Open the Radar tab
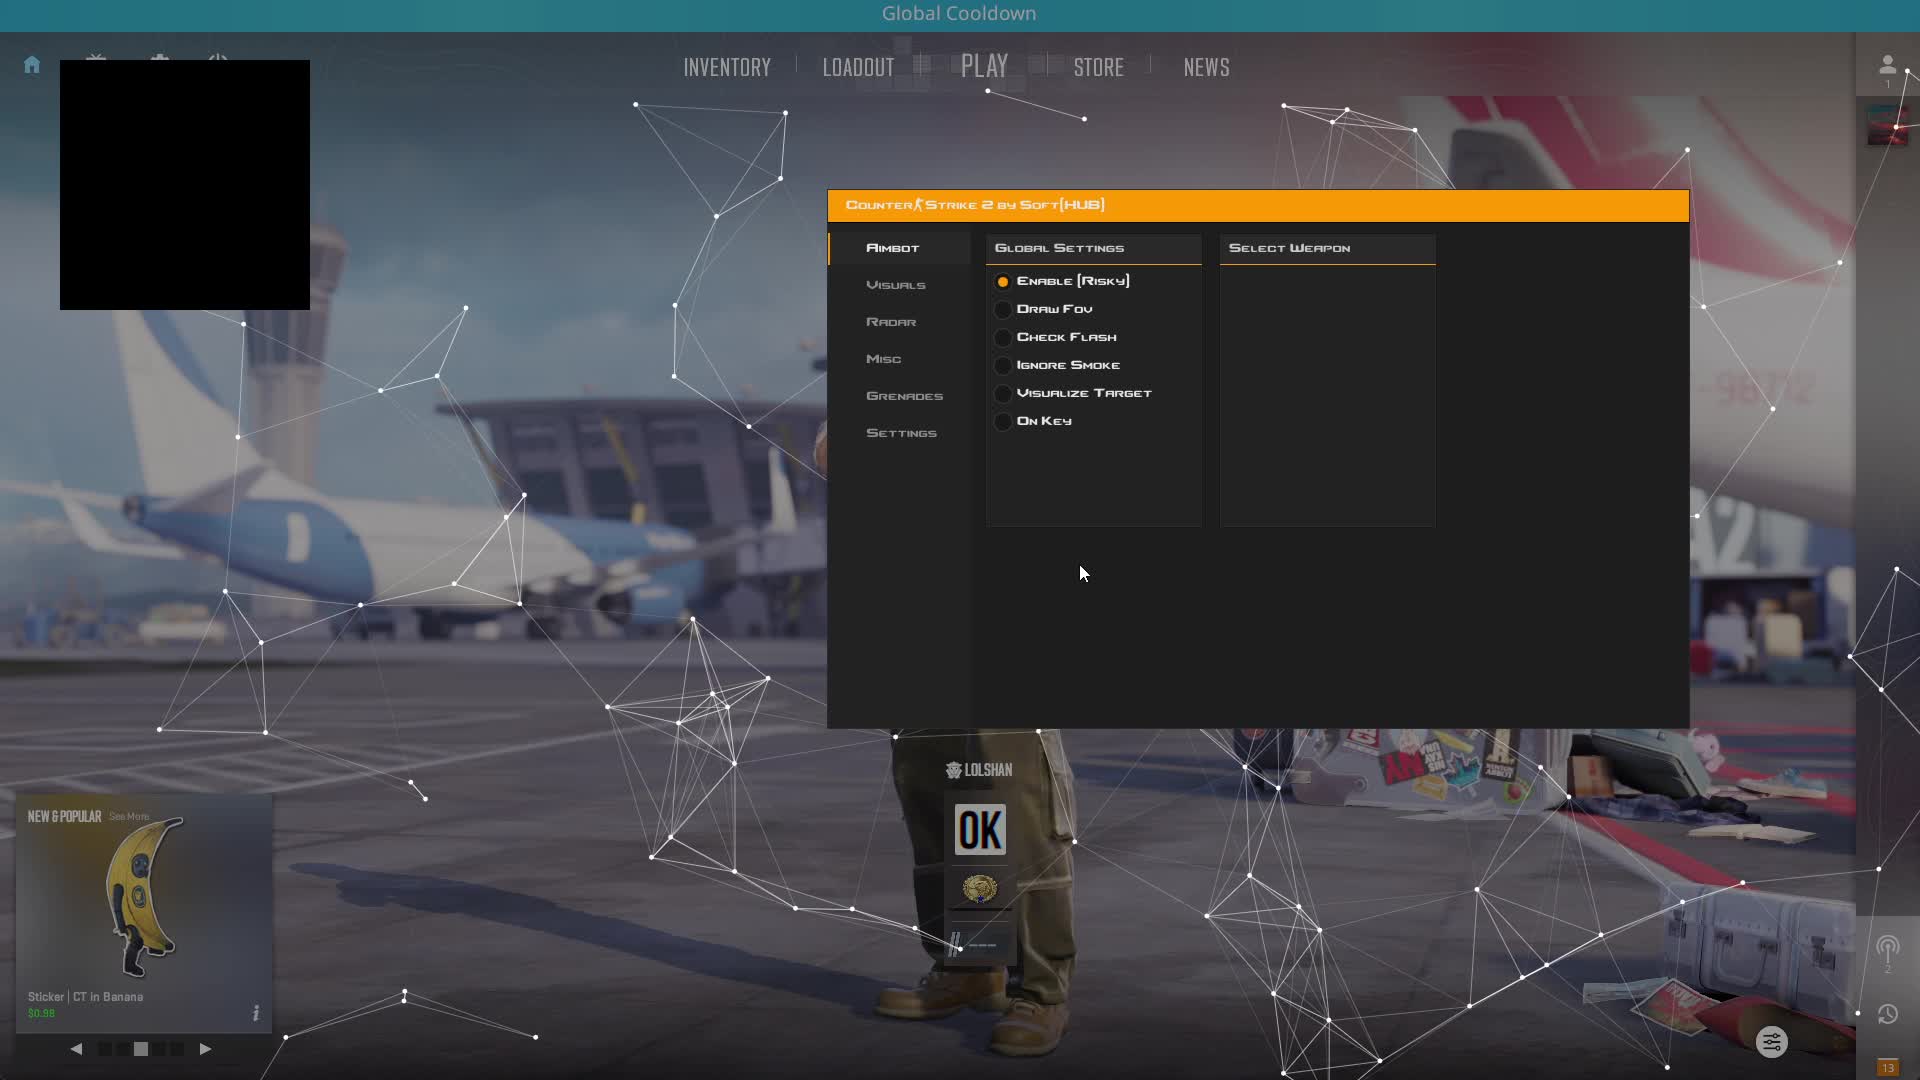The image size is (1920, 1080). click(x=891, y=322)
